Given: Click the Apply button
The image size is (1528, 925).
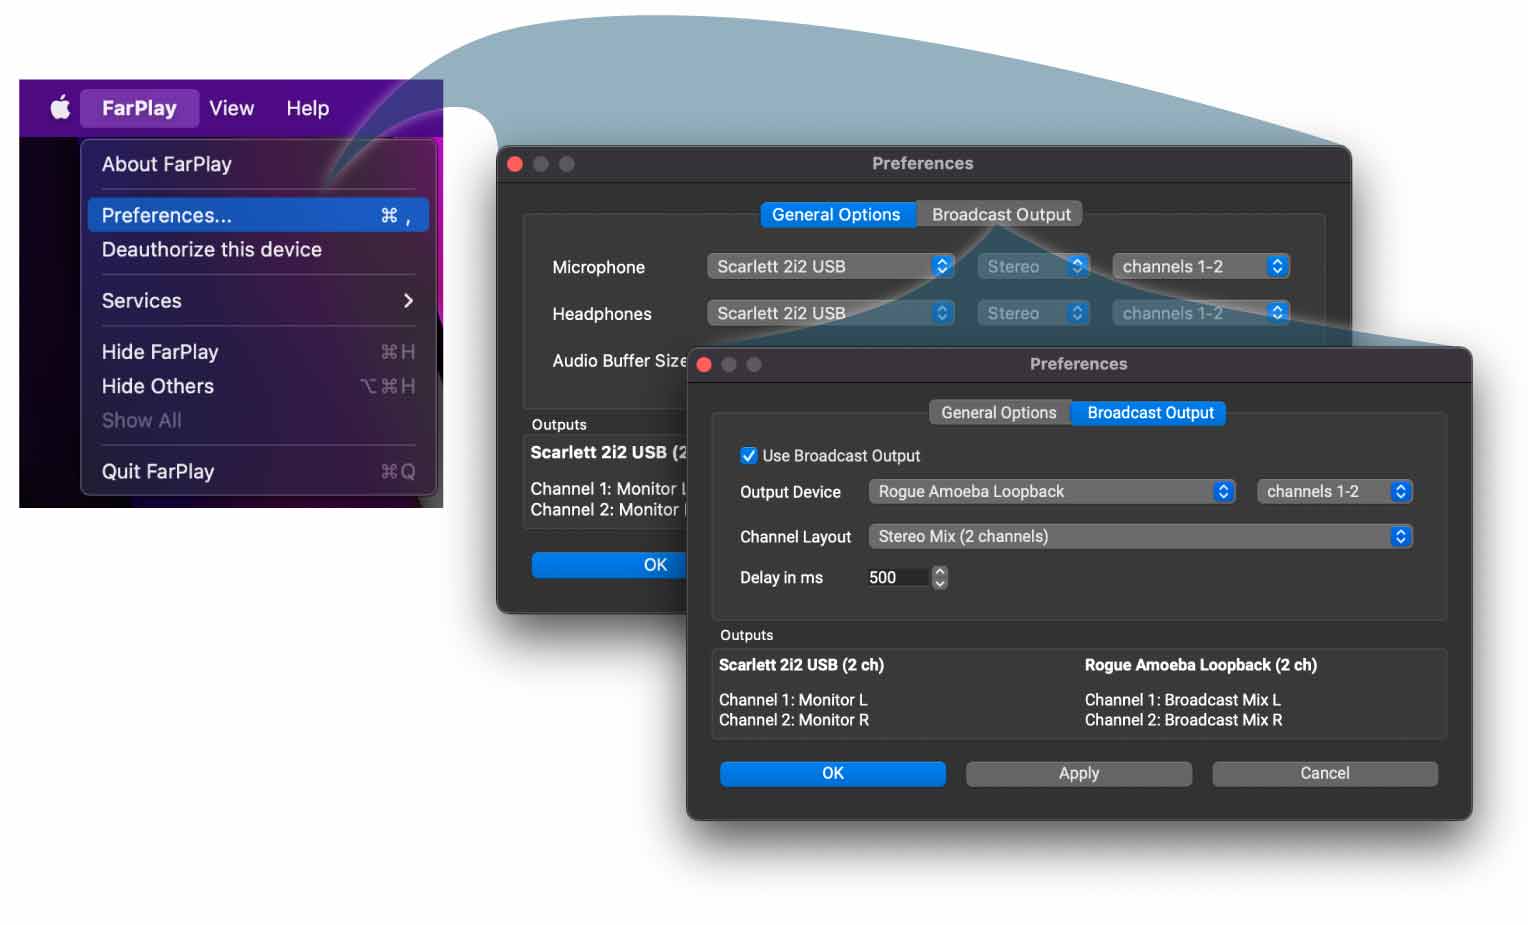Looking at the screenshot, I should click(1078, 773).
